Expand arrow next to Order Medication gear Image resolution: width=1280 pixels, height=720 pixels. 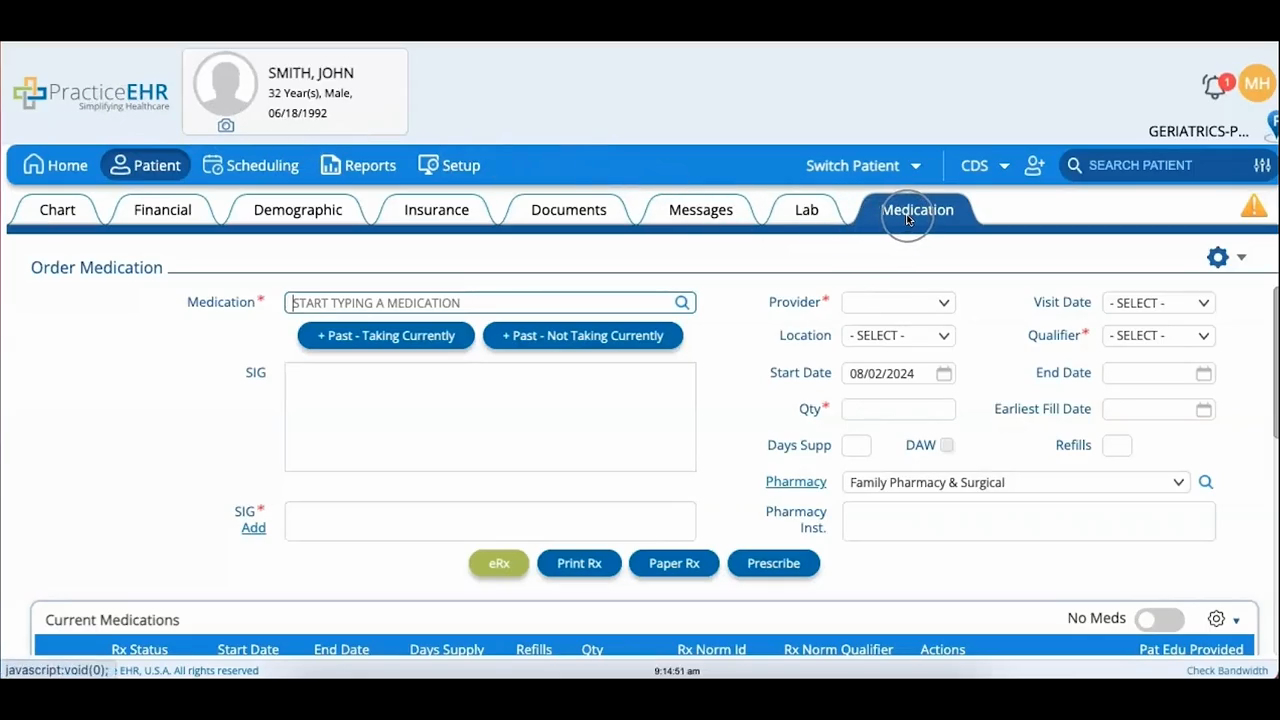pos(1241,258)
